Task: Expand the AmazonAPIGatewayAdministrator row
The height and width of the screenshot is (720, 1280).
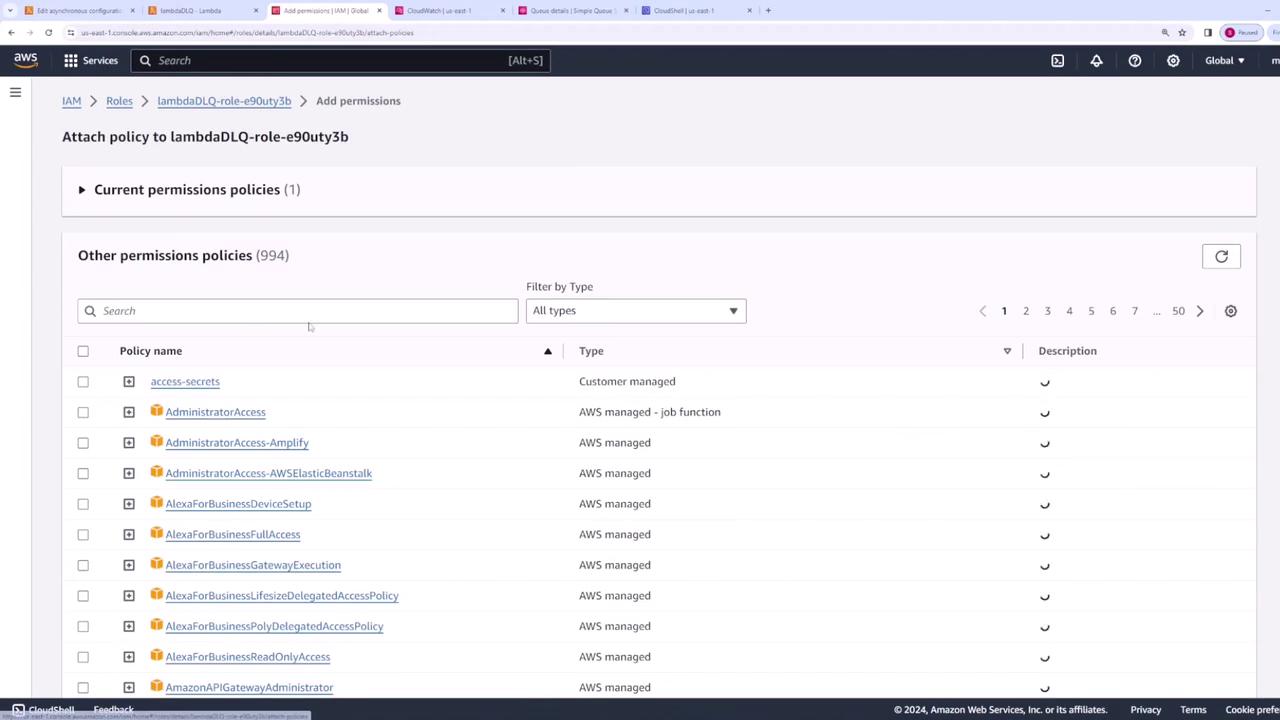Action: (129, 688)
